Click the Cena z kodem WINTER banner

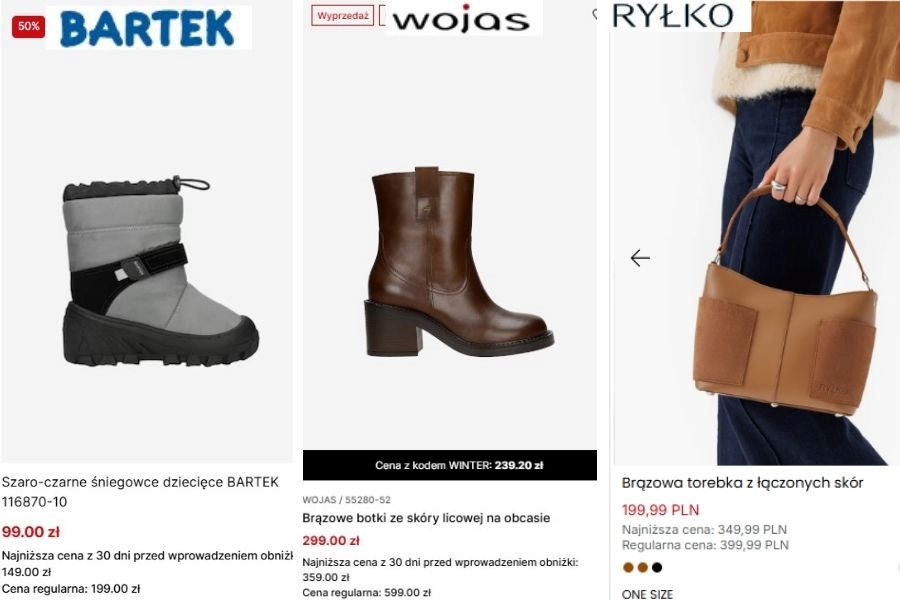coord(449,465)
